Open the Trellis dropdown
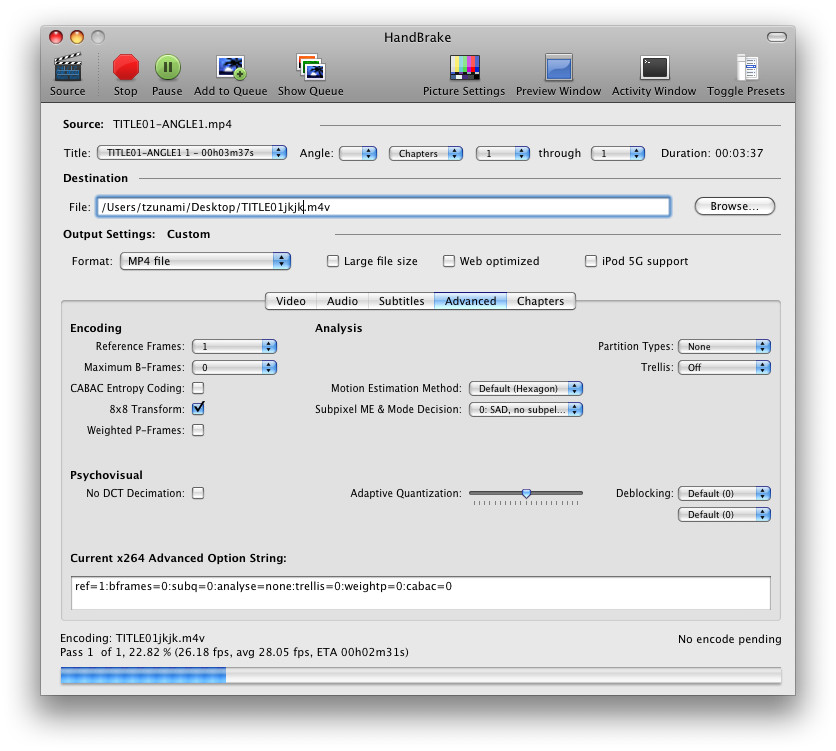The height and width of the screenshot is (751, 836). [x=724, y=367]
